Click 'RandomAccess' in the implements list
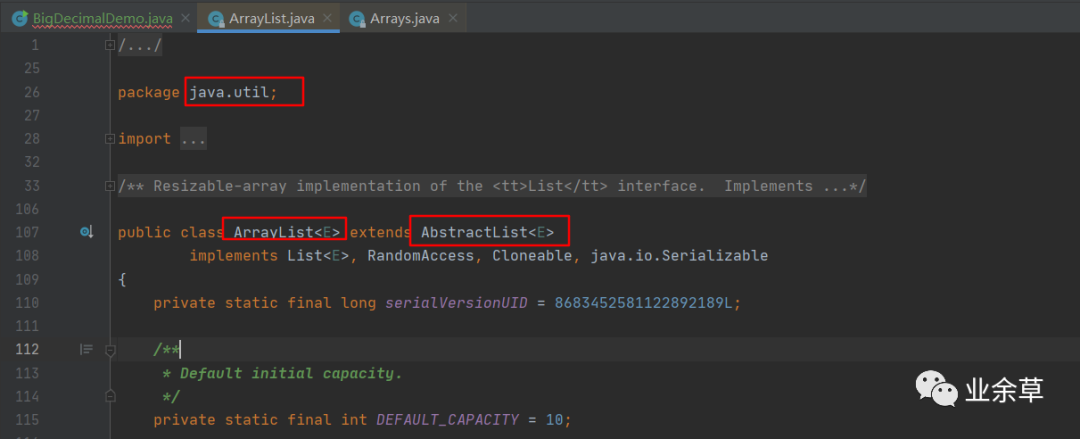1080x439 pixels. [x=421, y=256]
